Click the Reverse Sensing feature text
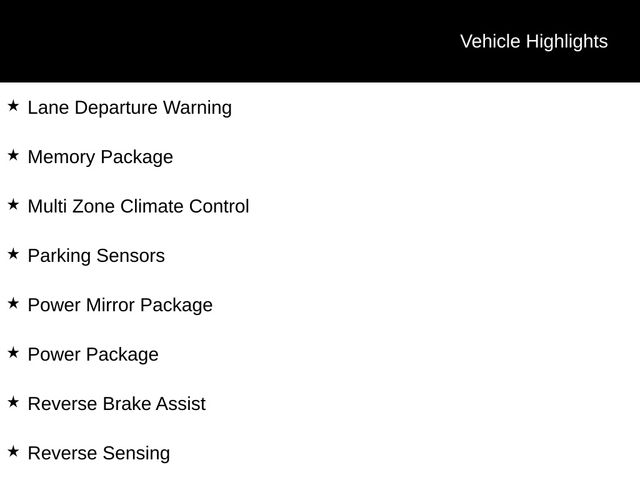This screenshot has height=480, width=640. coord(99,453)
